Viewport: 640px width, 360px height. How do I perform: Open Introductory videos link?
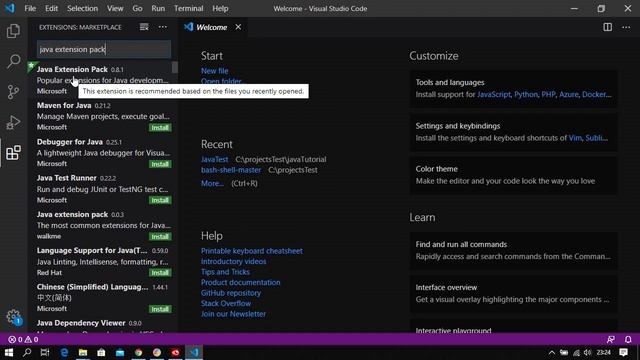pos(233,261)
